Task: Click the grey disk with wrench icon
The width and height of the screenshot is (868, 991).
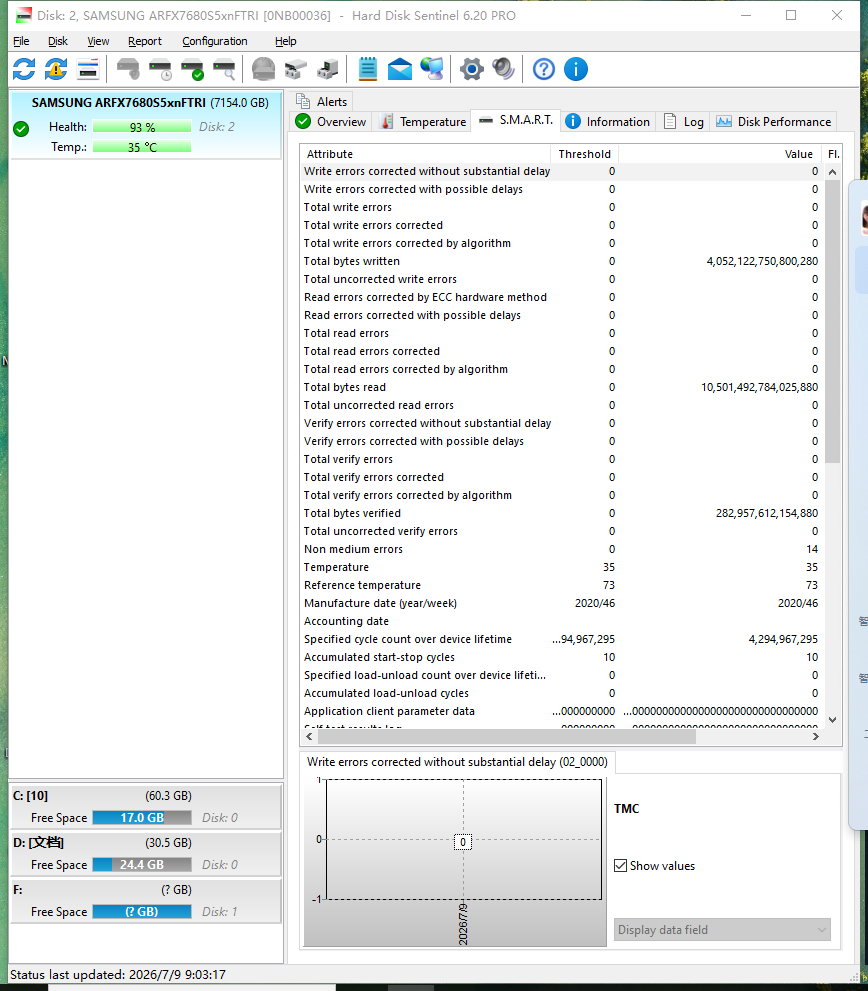Action: [128, 69]
